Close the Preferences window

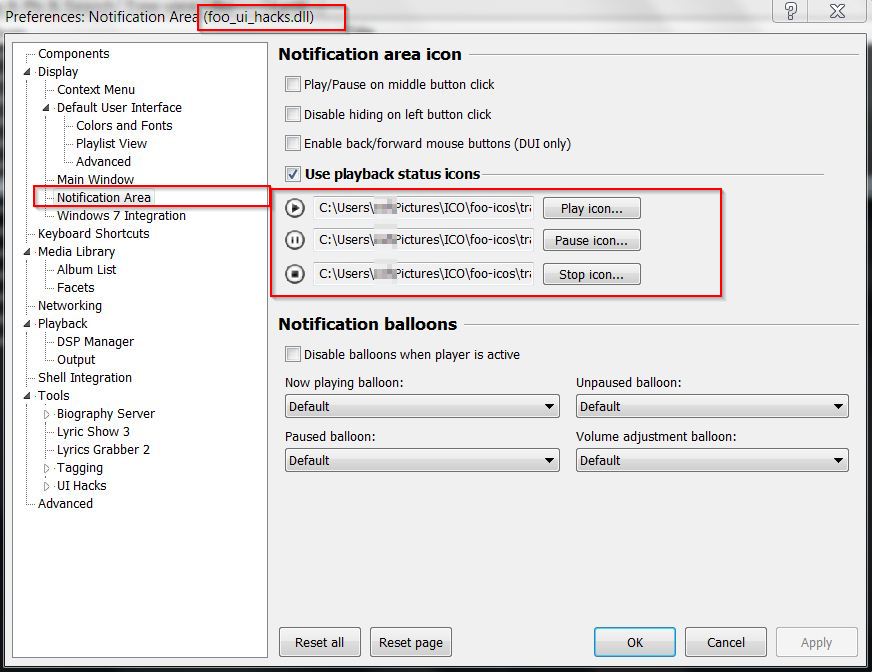[x=837, y=11]
